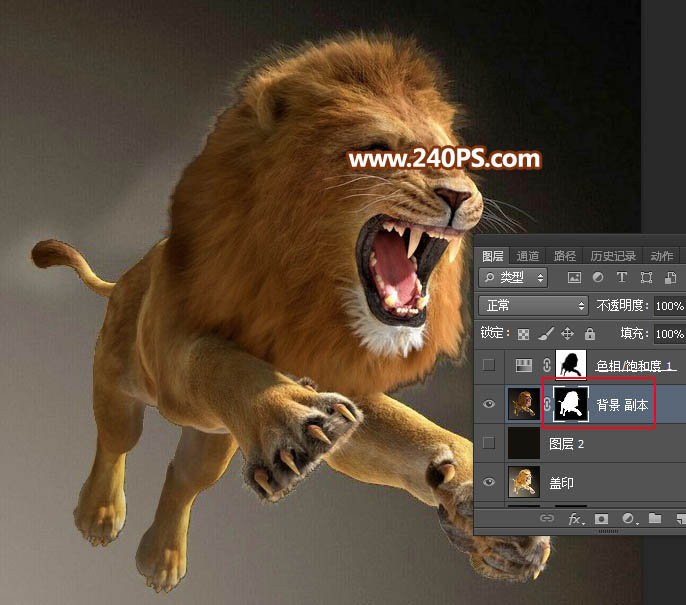Select the 盖印 layer thumbnail
The image size is (686, 605).
[524, 482]
